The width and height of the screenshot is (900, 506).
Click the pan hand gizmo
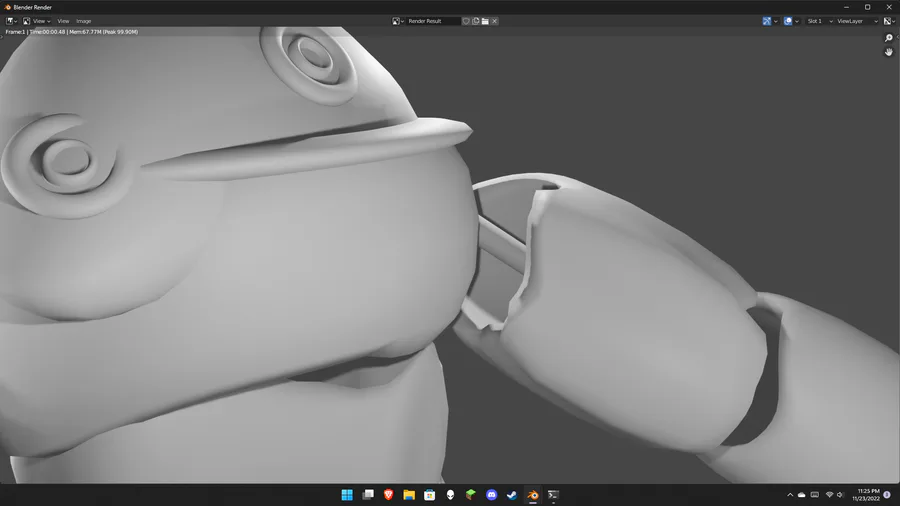point(889,52)
